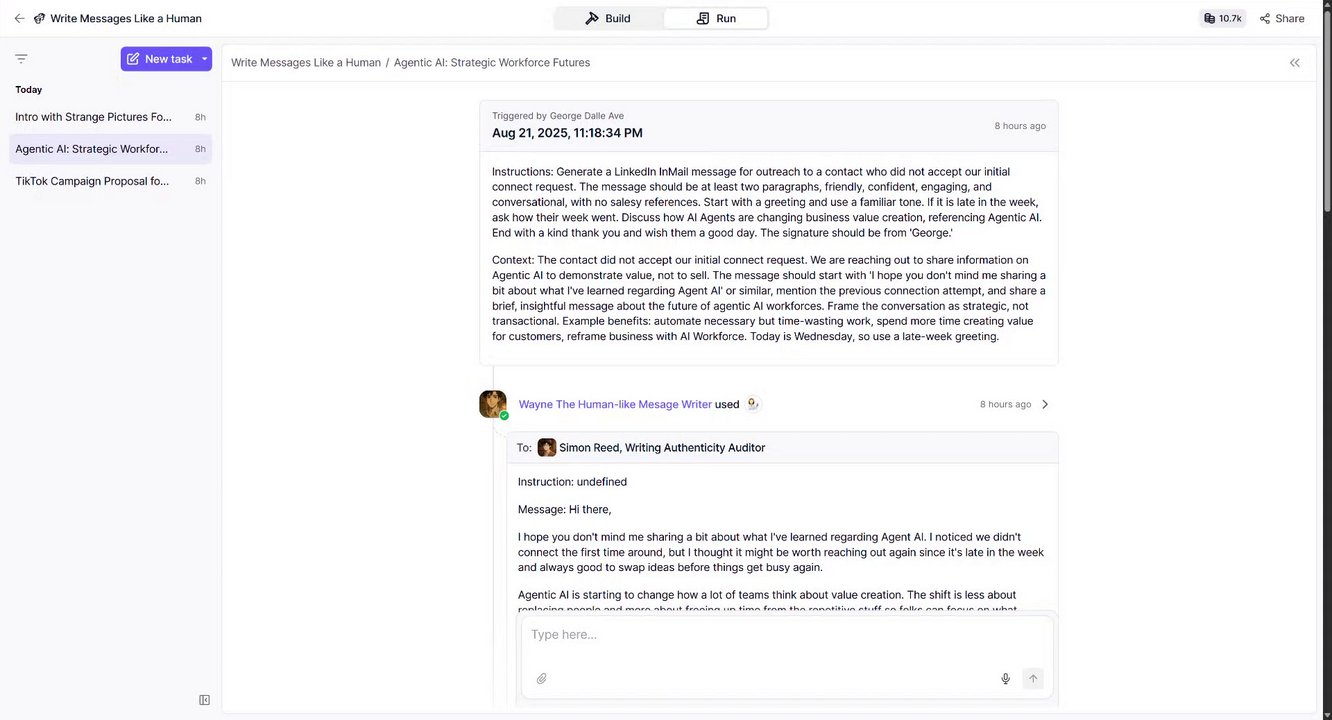Open Wayne The Human-like Mesage Writer link
This screenshot has height=720, width=1332.
pyautogui.click(x=615, y=404)
